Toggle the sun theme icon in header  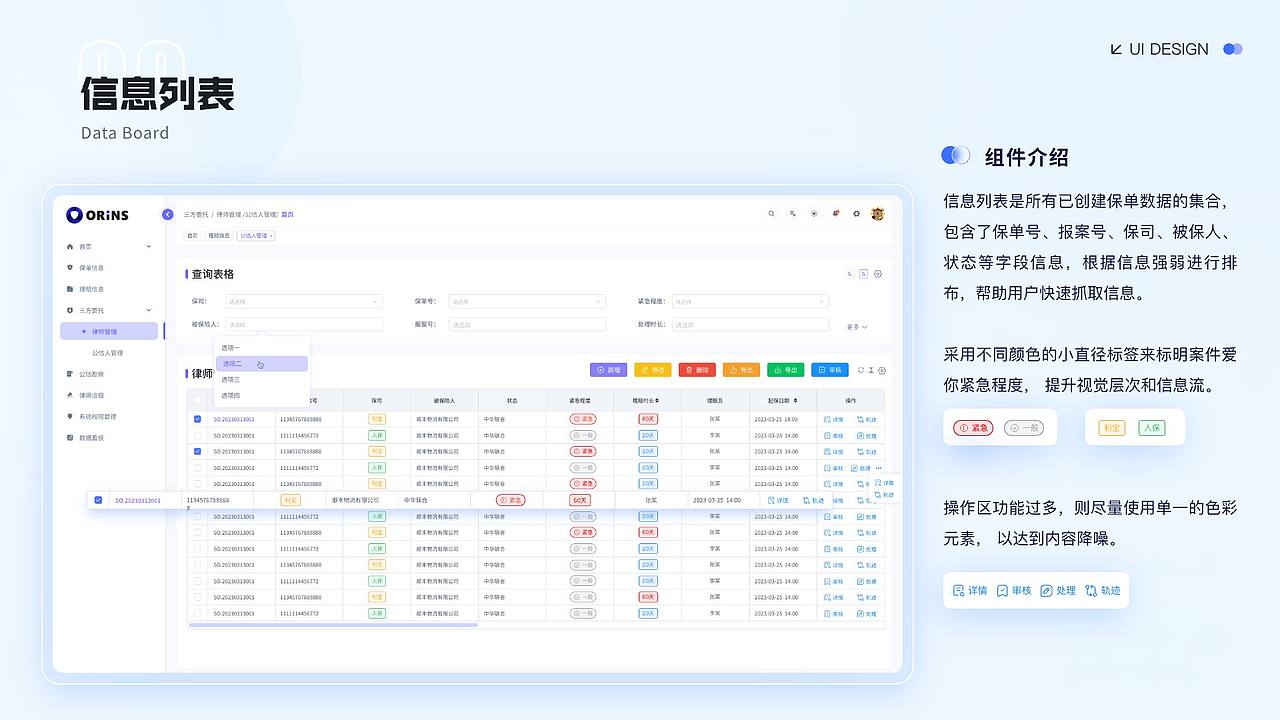click(x=814, y=214)
